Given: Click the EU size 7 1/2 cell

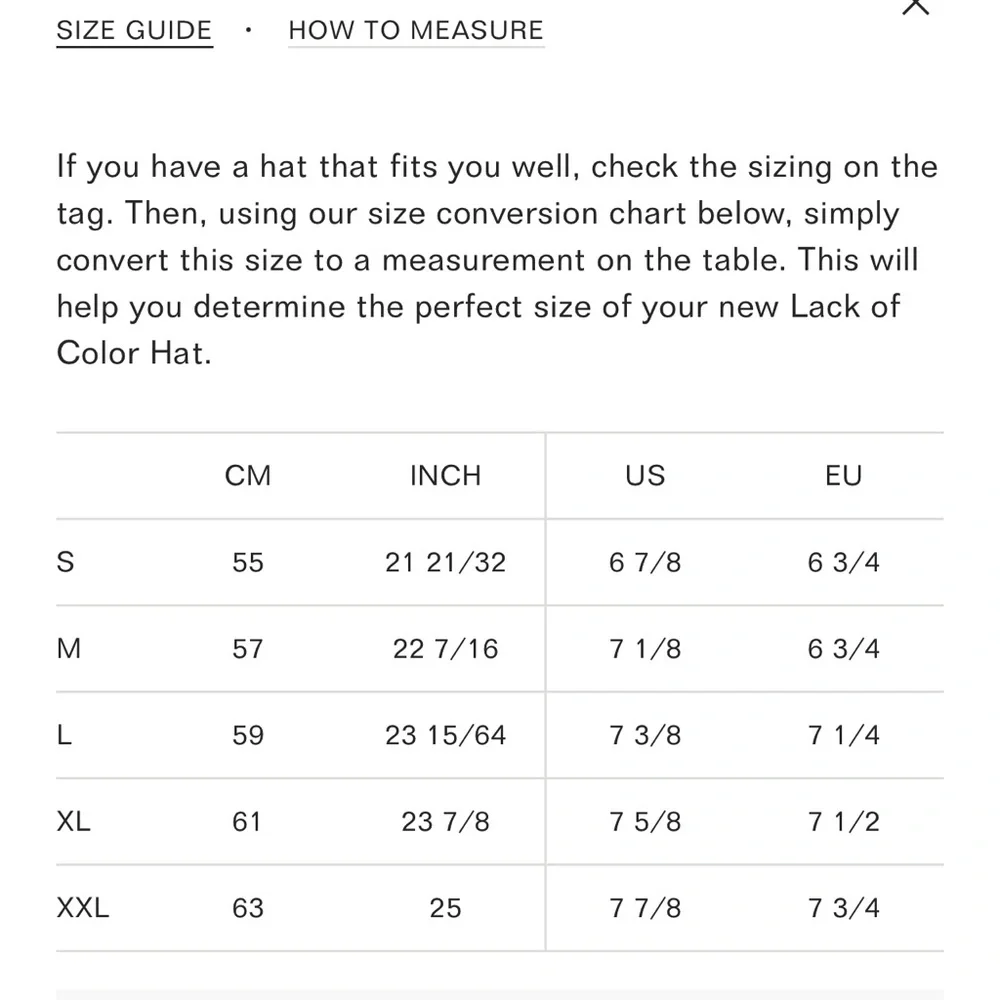Looking at the screenshot, I should [843, 822].
